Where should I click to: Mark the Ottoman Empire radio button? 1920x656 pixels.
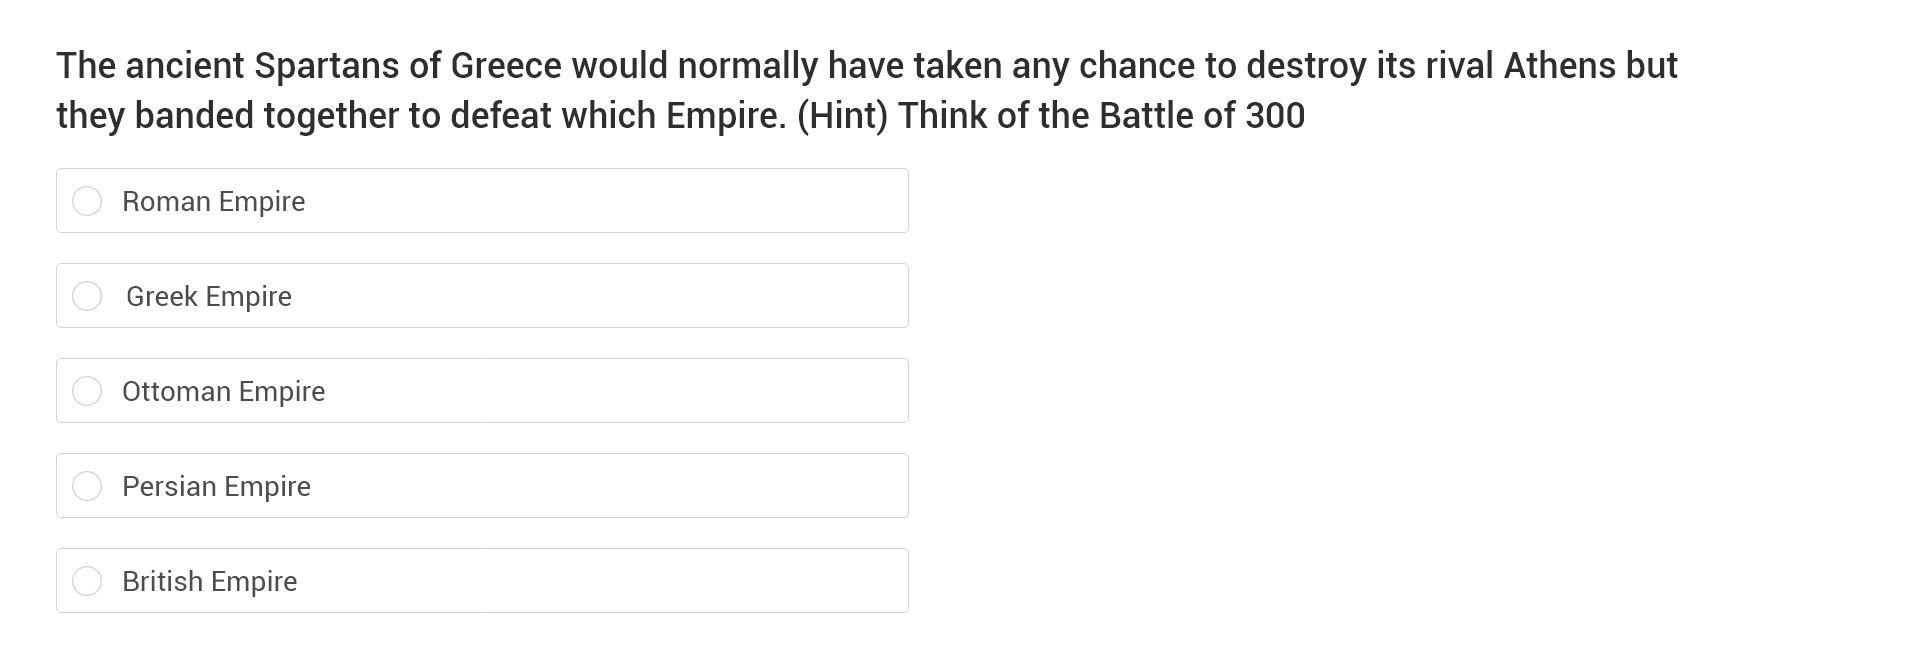(x=87, y=391)
